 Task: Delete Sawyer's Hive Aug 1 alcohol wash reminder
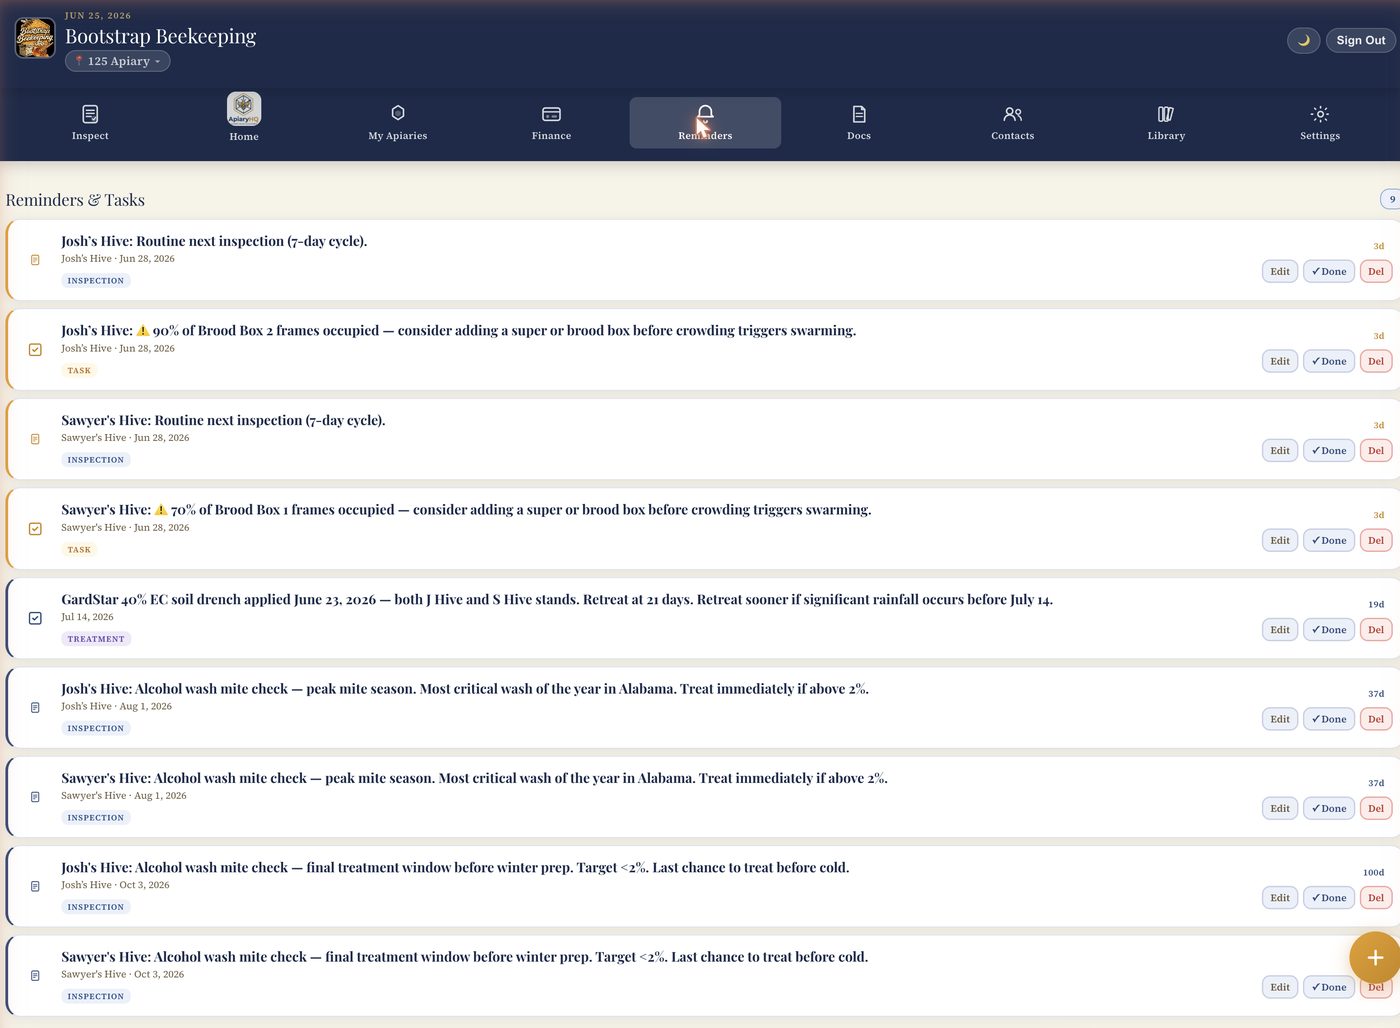pos(1376,808)
